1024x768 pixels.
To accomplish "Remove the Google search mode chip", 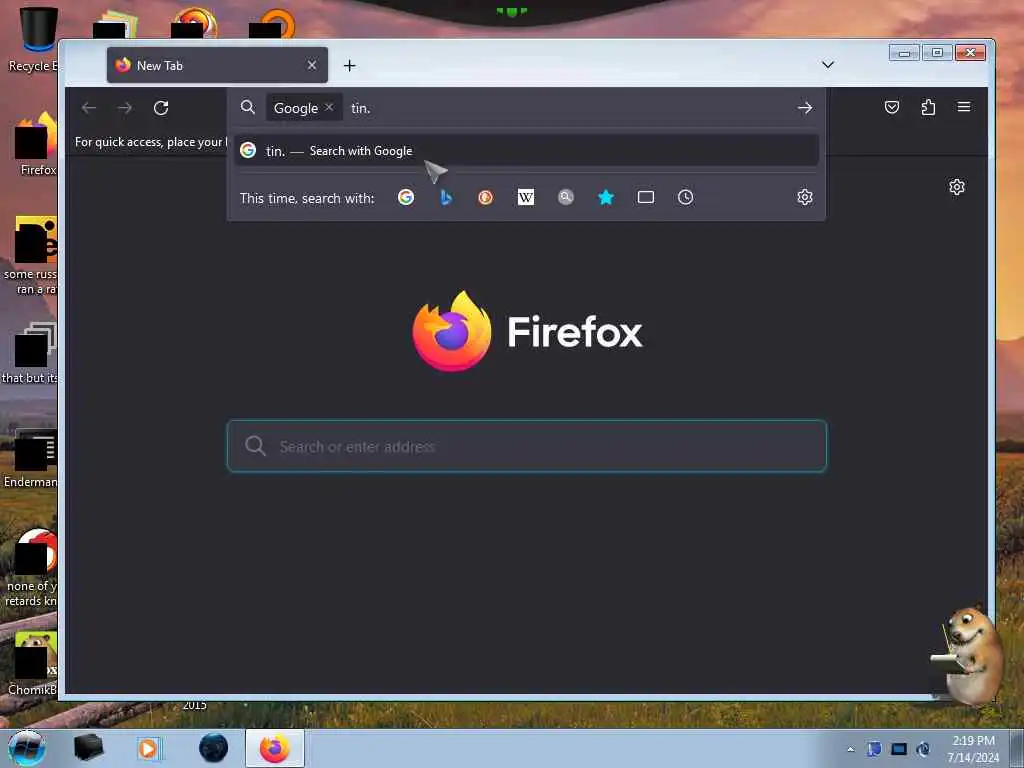I will click(x=329, y=107).
